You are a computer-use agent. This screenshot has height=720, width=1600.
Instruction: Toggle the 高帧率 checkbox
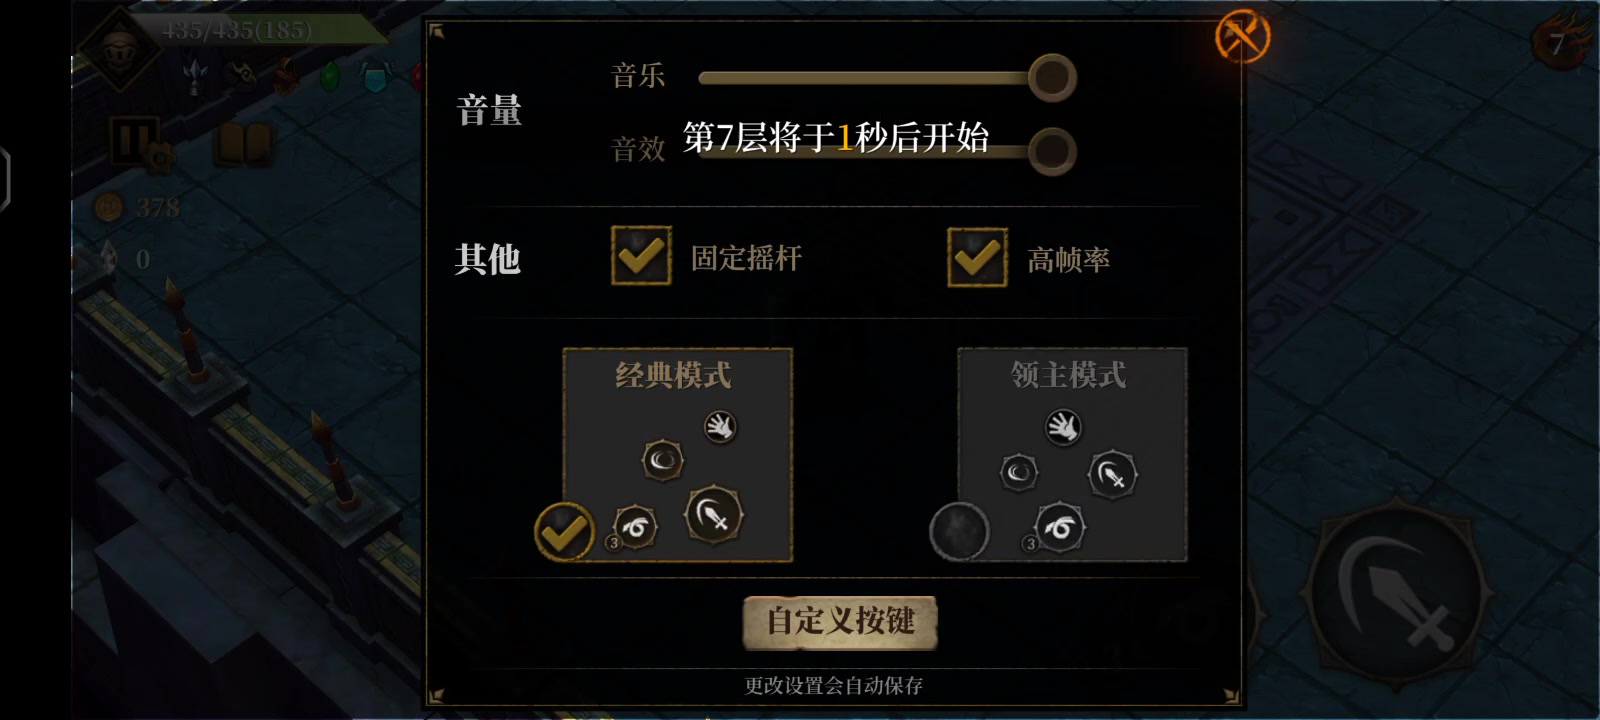coord(977,257)
